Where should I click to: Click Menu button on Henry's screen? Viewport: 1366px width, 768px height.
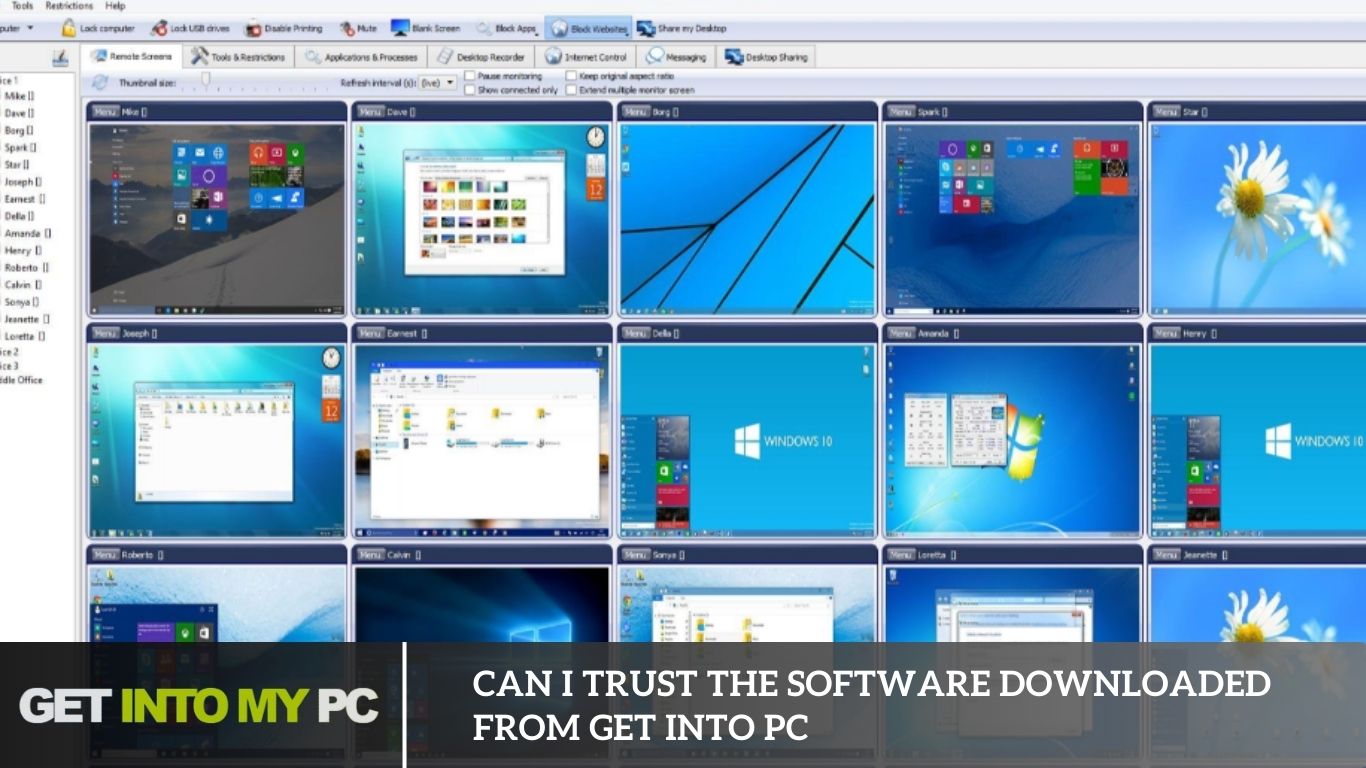[1166, 333]
